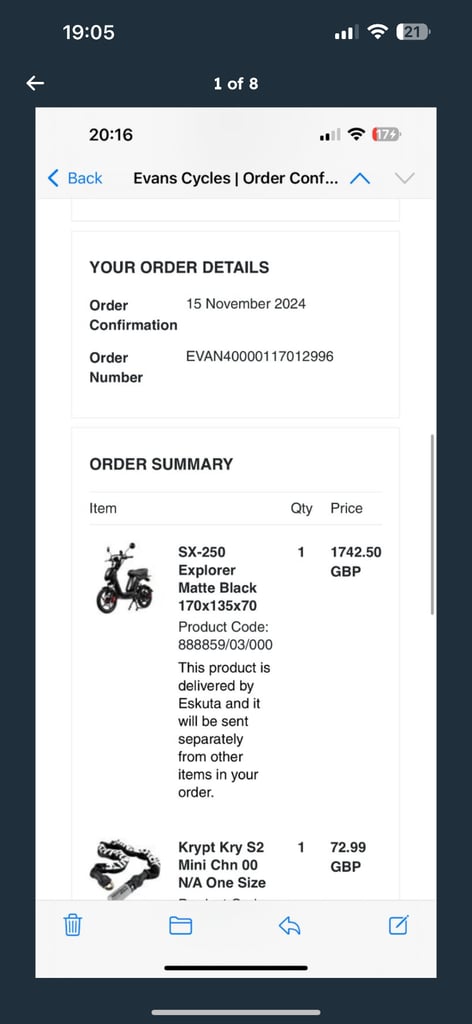
Task: Tap the outer battery indicator showing 21
Action: tap(413, 31)
